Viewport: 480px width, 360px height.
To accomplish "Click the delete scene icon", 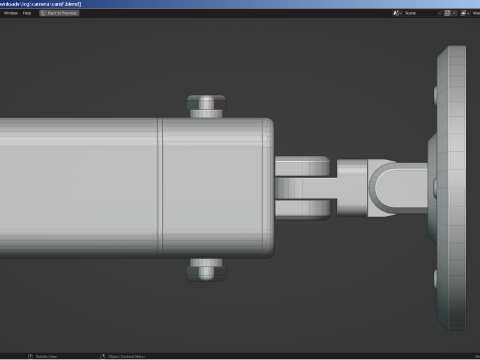I will tap(454, 13).
